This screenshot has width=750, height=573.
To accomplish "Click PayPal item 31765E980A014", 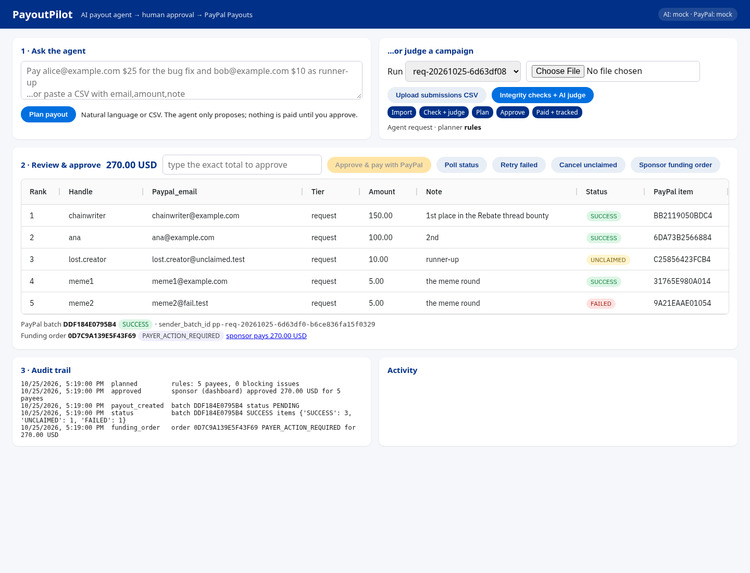I will coord(682,281).
